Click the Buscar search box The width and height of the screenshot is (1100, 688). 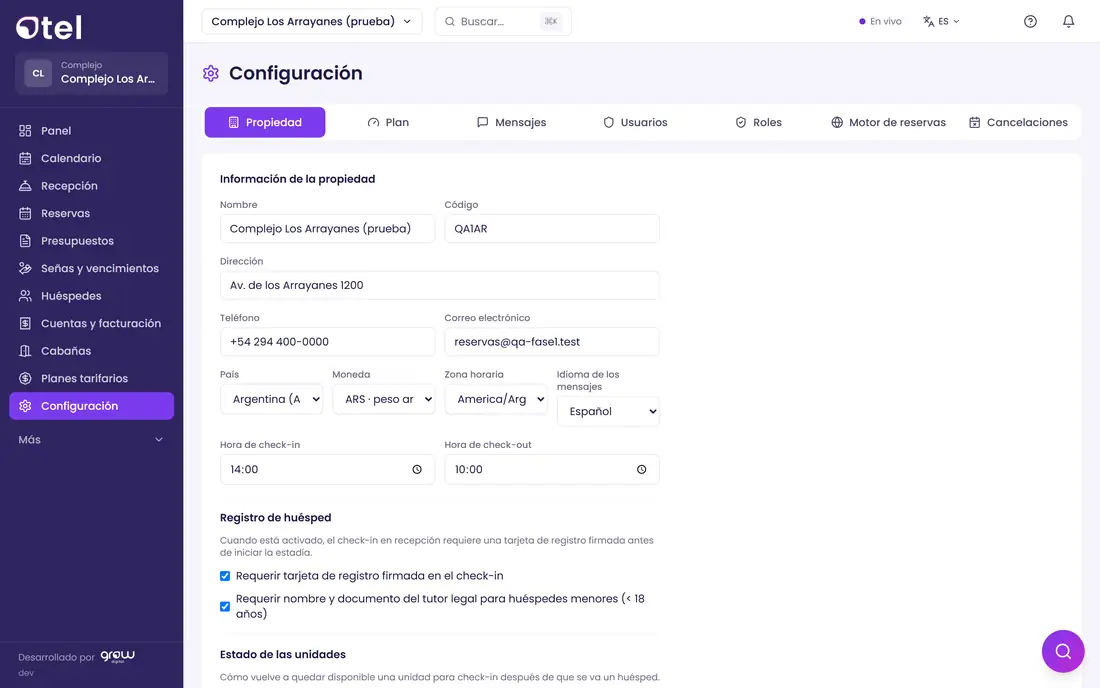[x=503, y=22]
